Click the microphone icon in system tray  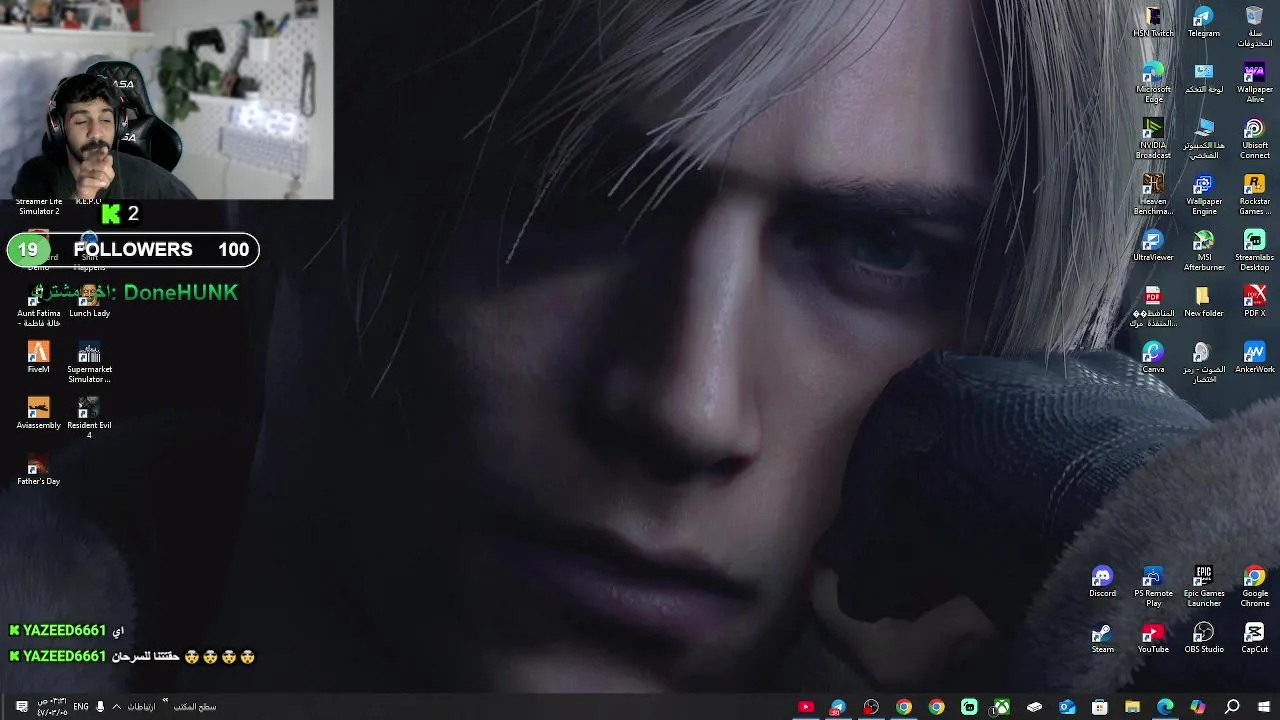click(x=100, y=707)
